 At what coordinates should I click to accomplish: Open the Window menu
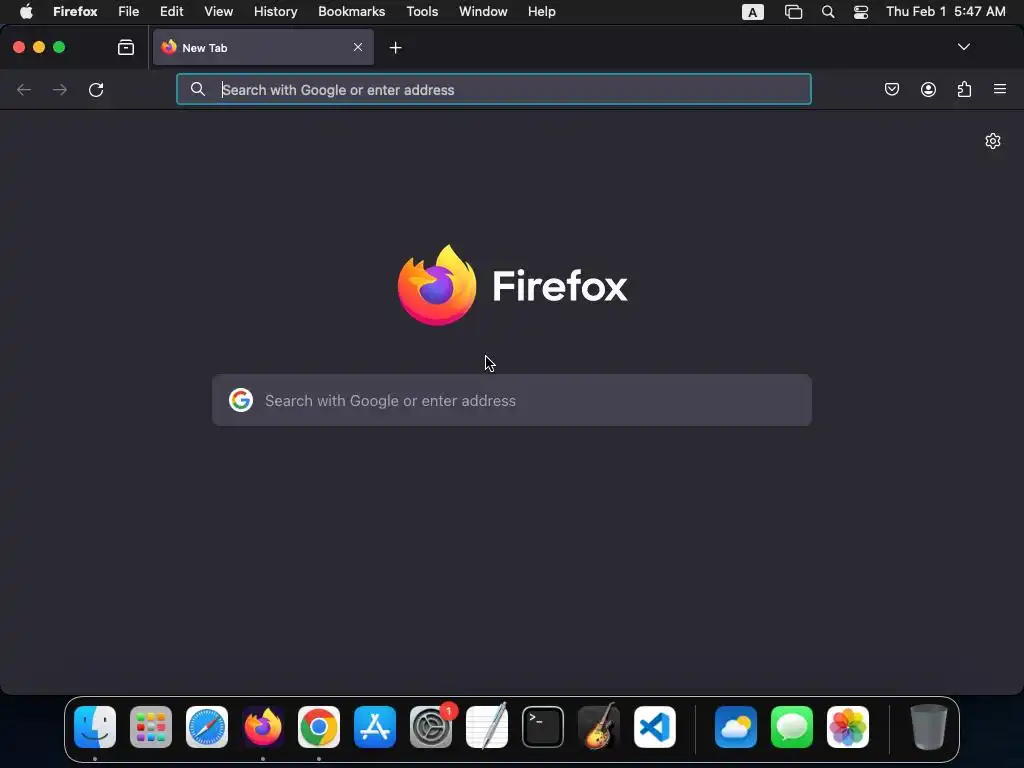pyautogui.click(x=483, y=12)
